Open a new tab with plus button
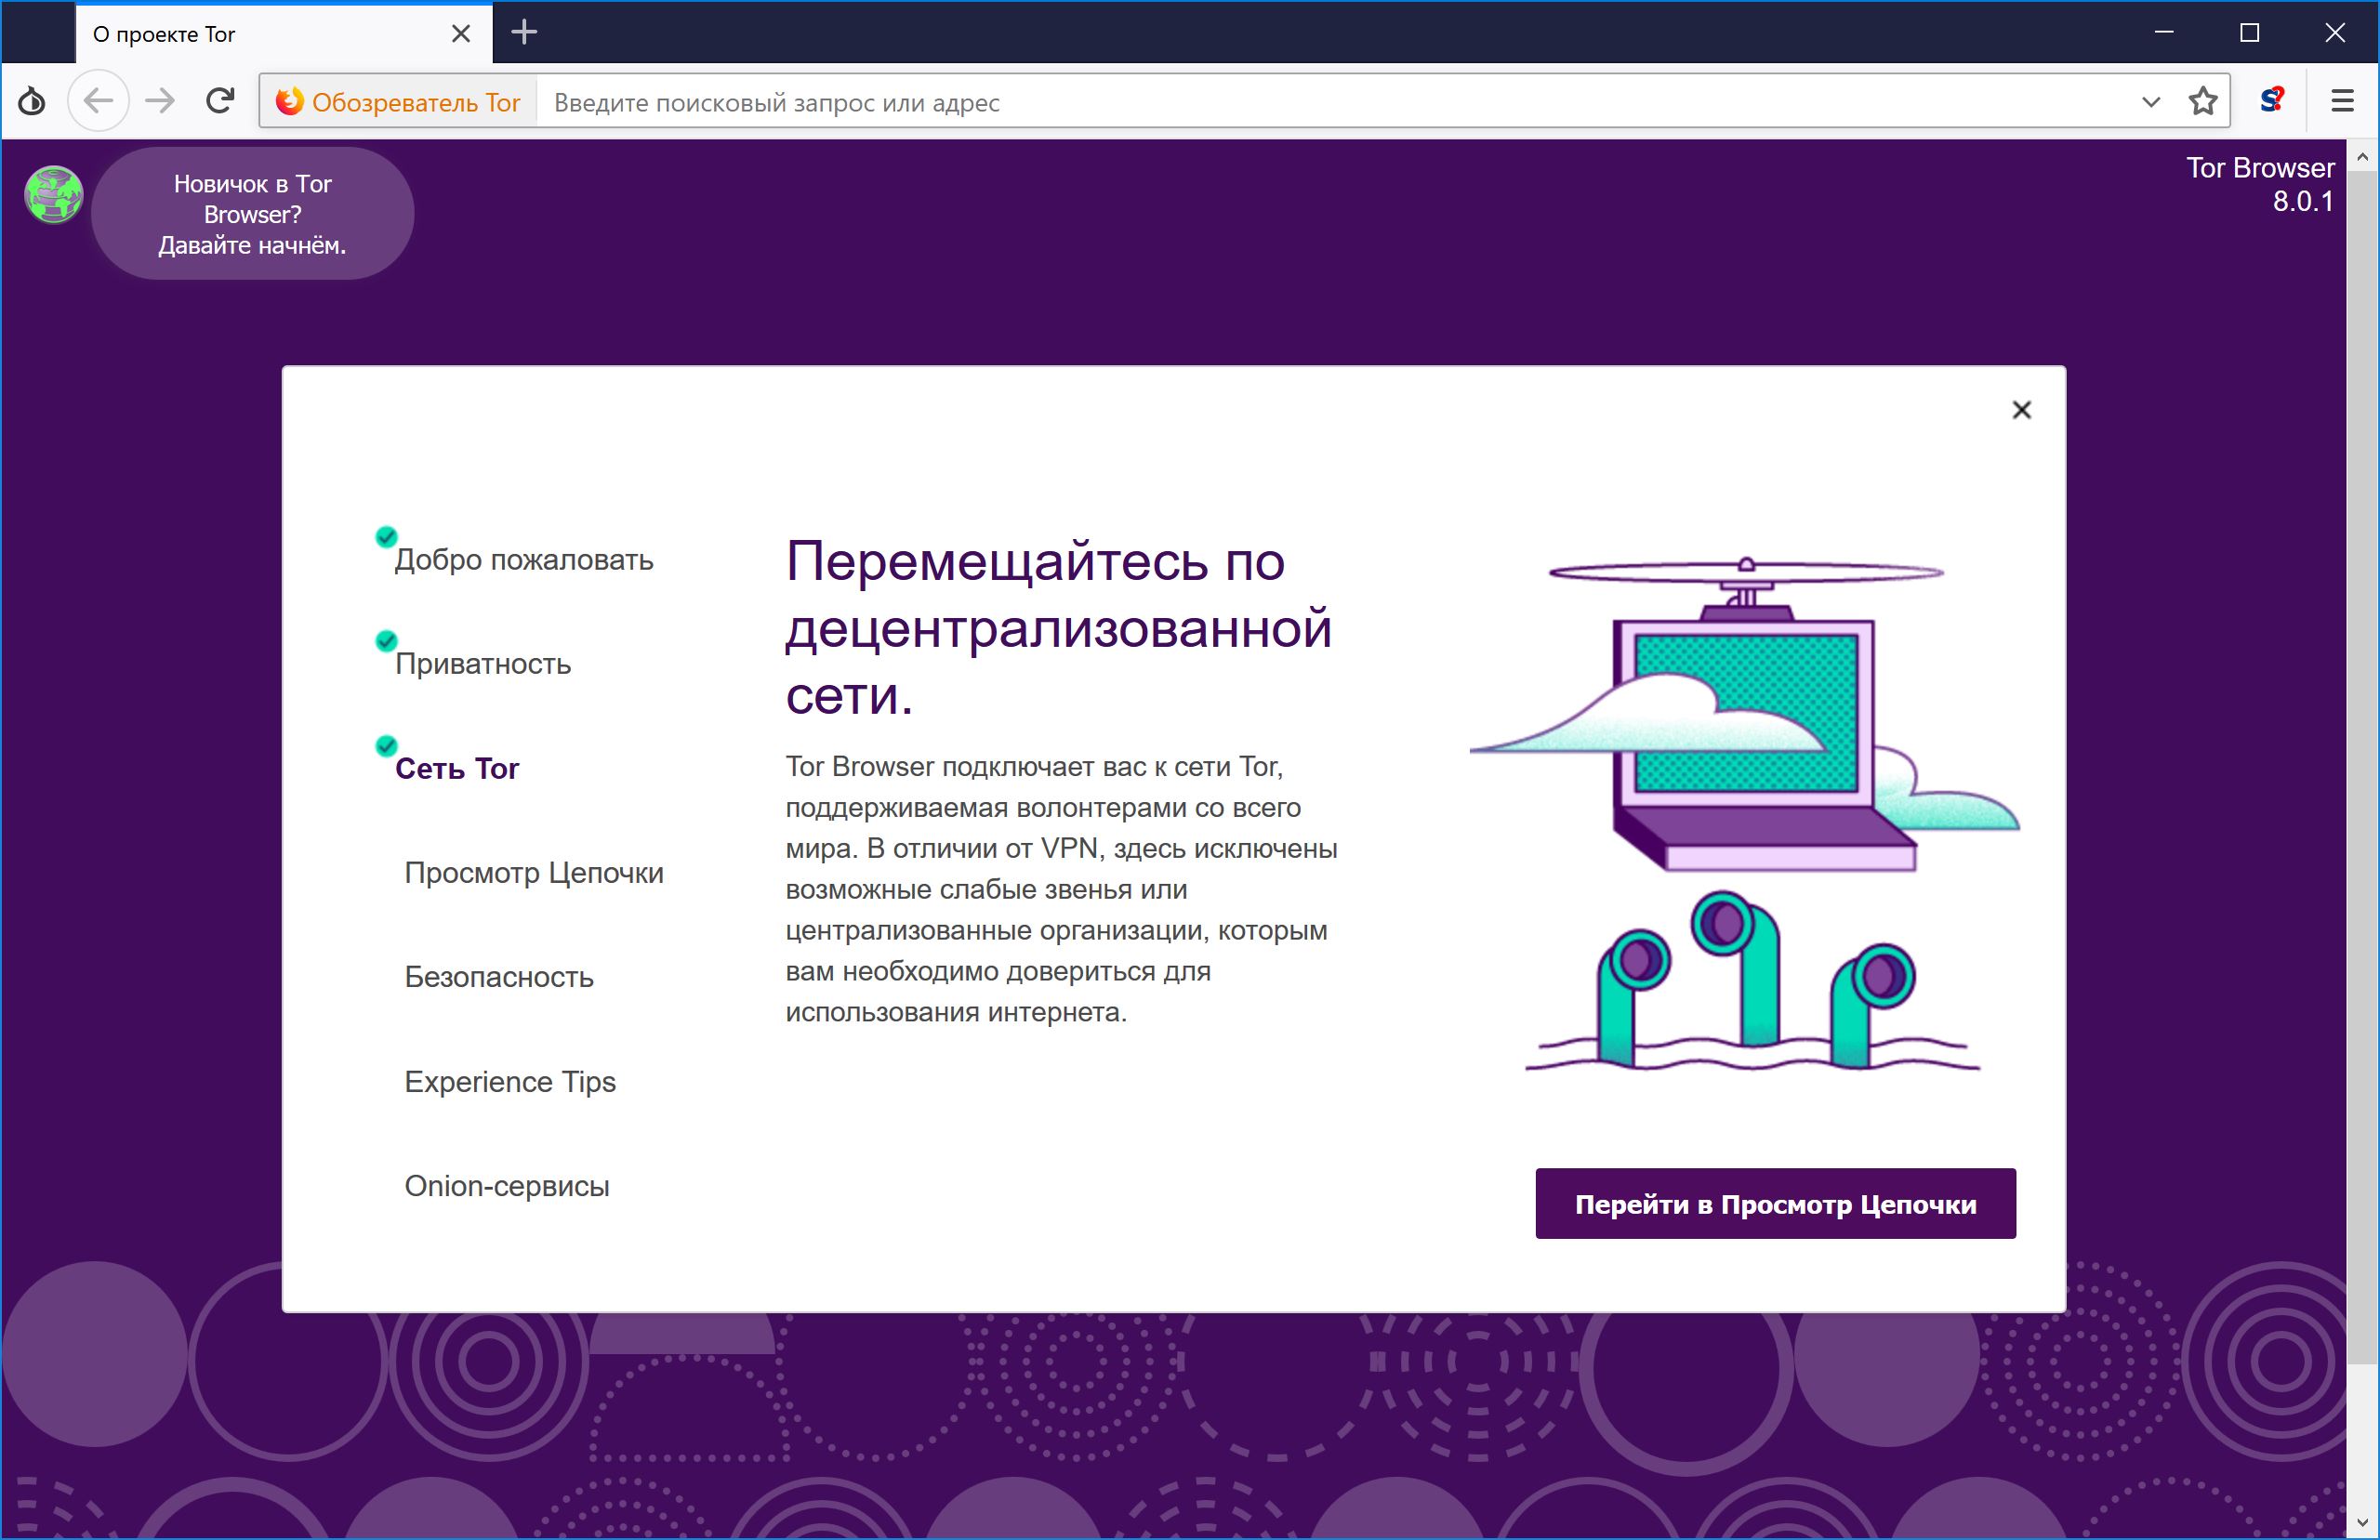This screenshot has width=2380, height=1540. 524,33
